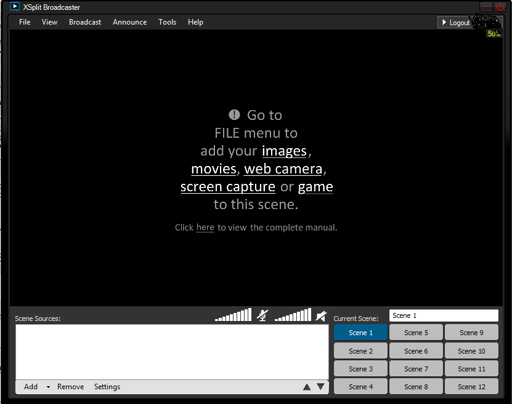
Task: Follow the screen capture link
Action: 228,187
